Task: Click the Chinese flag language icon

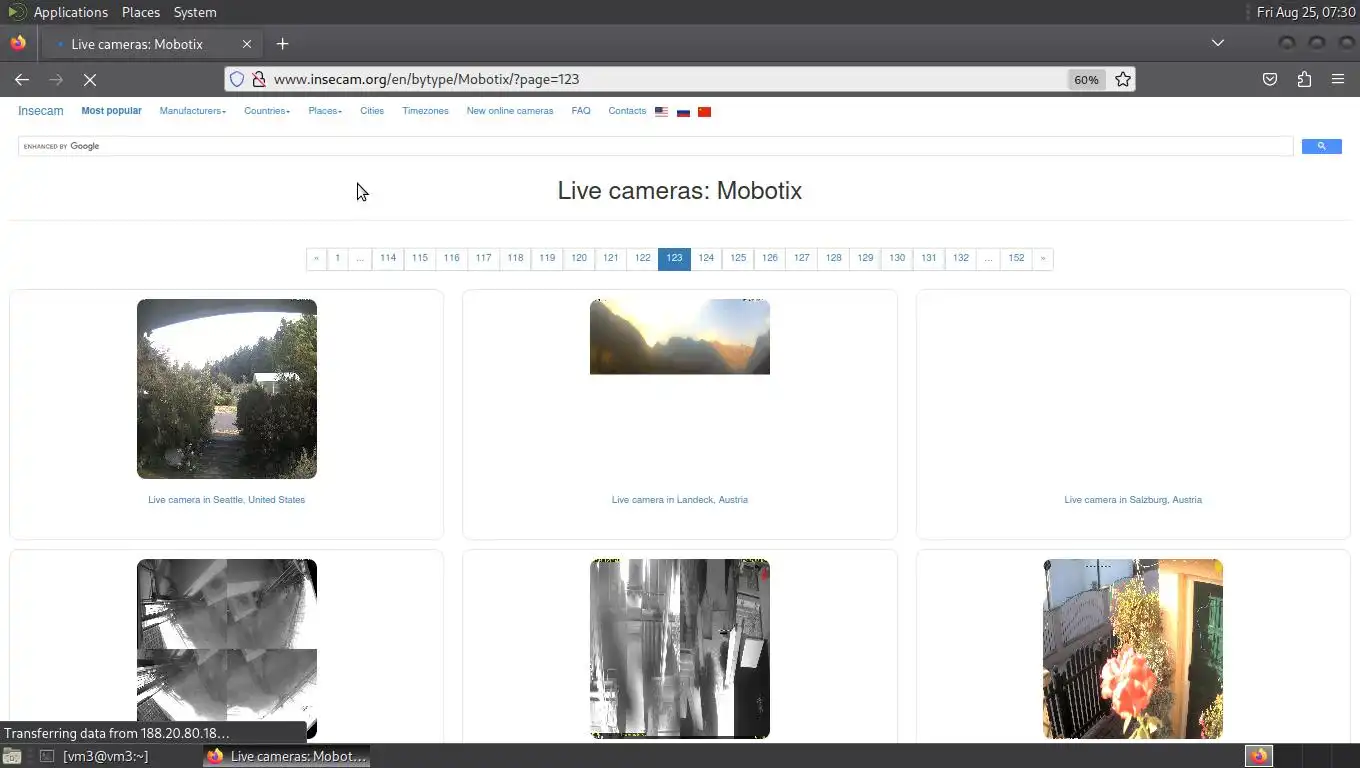Action: click(704, 112)
